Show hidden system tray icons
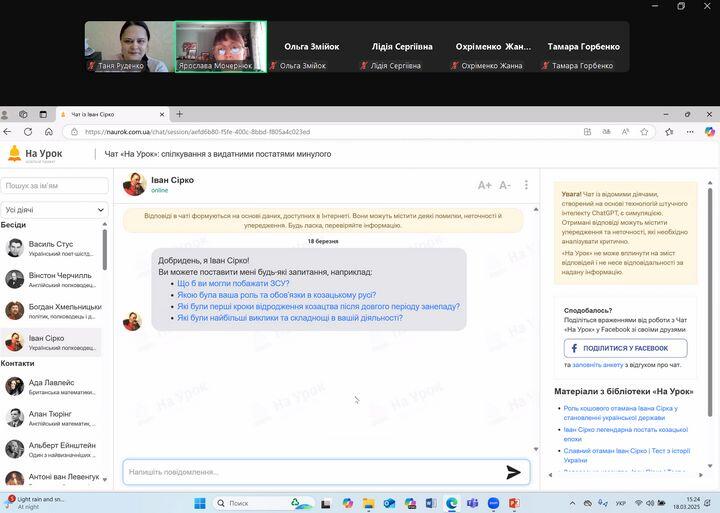Screen dimensions: 720x513 [x=572, y=503]
